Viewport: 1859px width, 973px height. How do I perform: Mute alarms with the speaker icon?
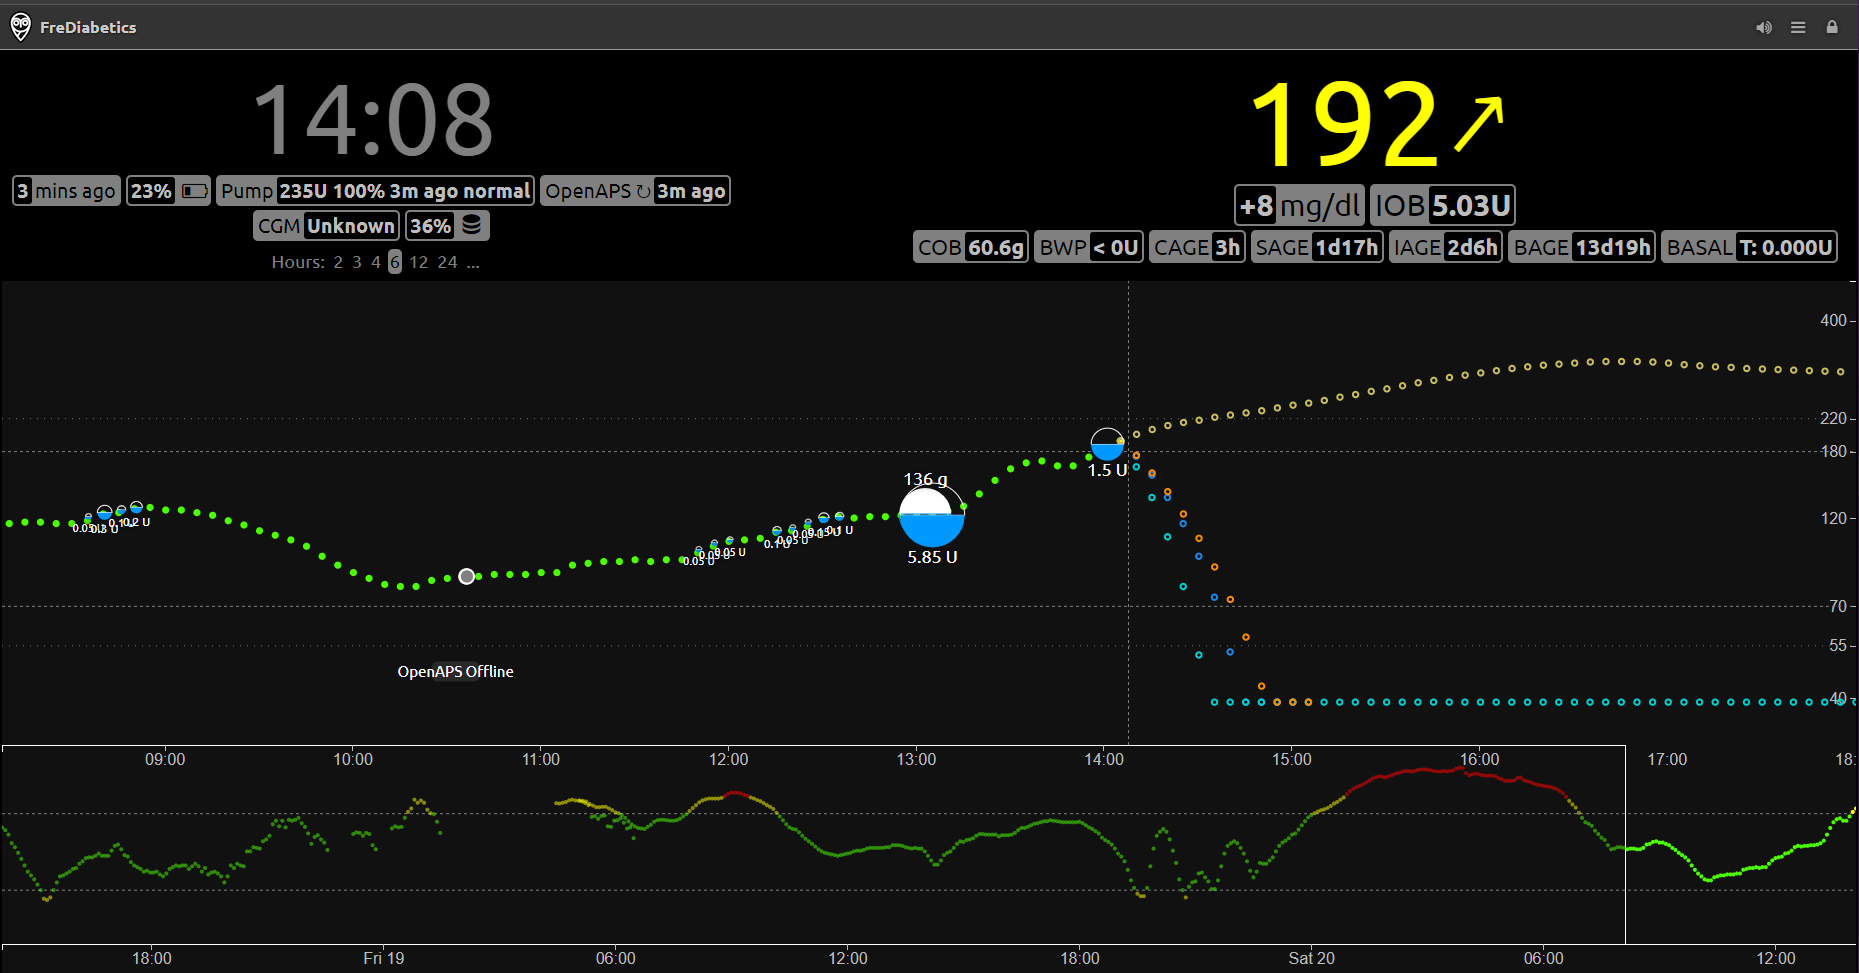pos(1763,27)
